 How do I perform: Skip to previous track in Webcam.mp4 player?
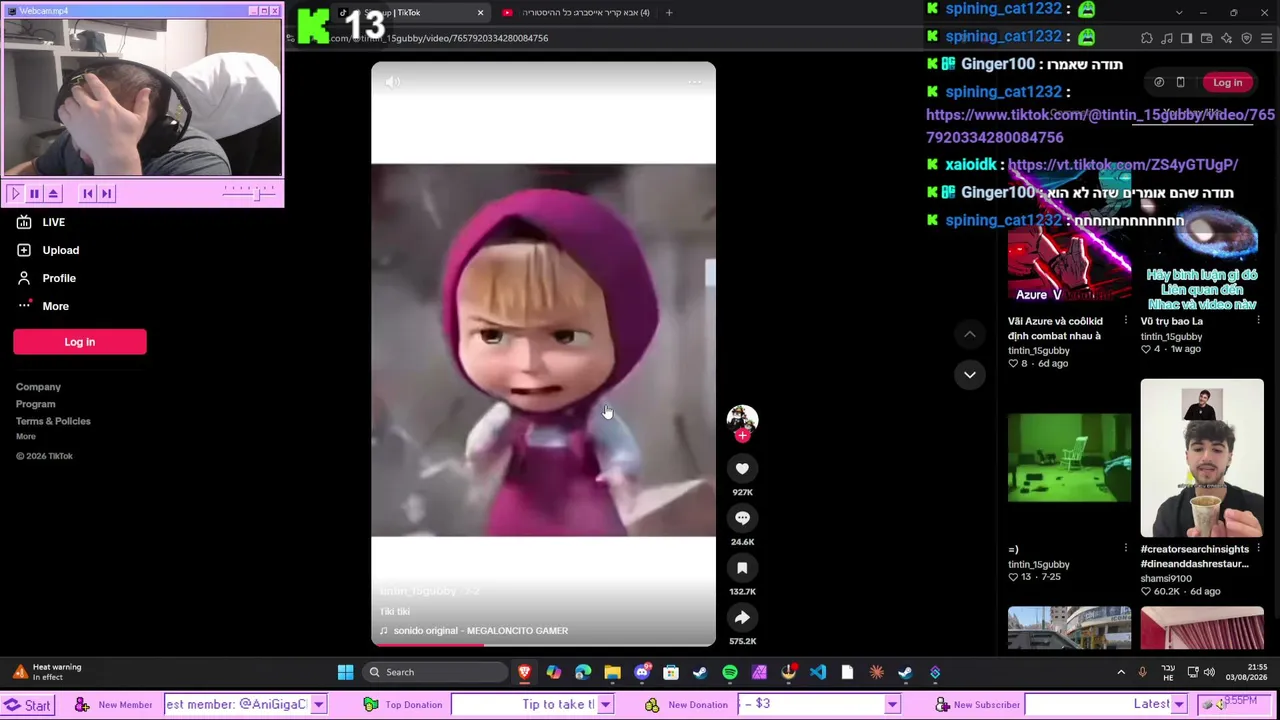click(88, 193)
